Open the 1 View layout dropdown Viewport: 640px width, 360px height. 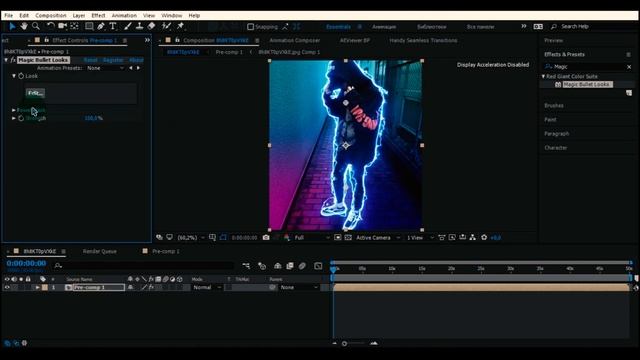(420, 238)
